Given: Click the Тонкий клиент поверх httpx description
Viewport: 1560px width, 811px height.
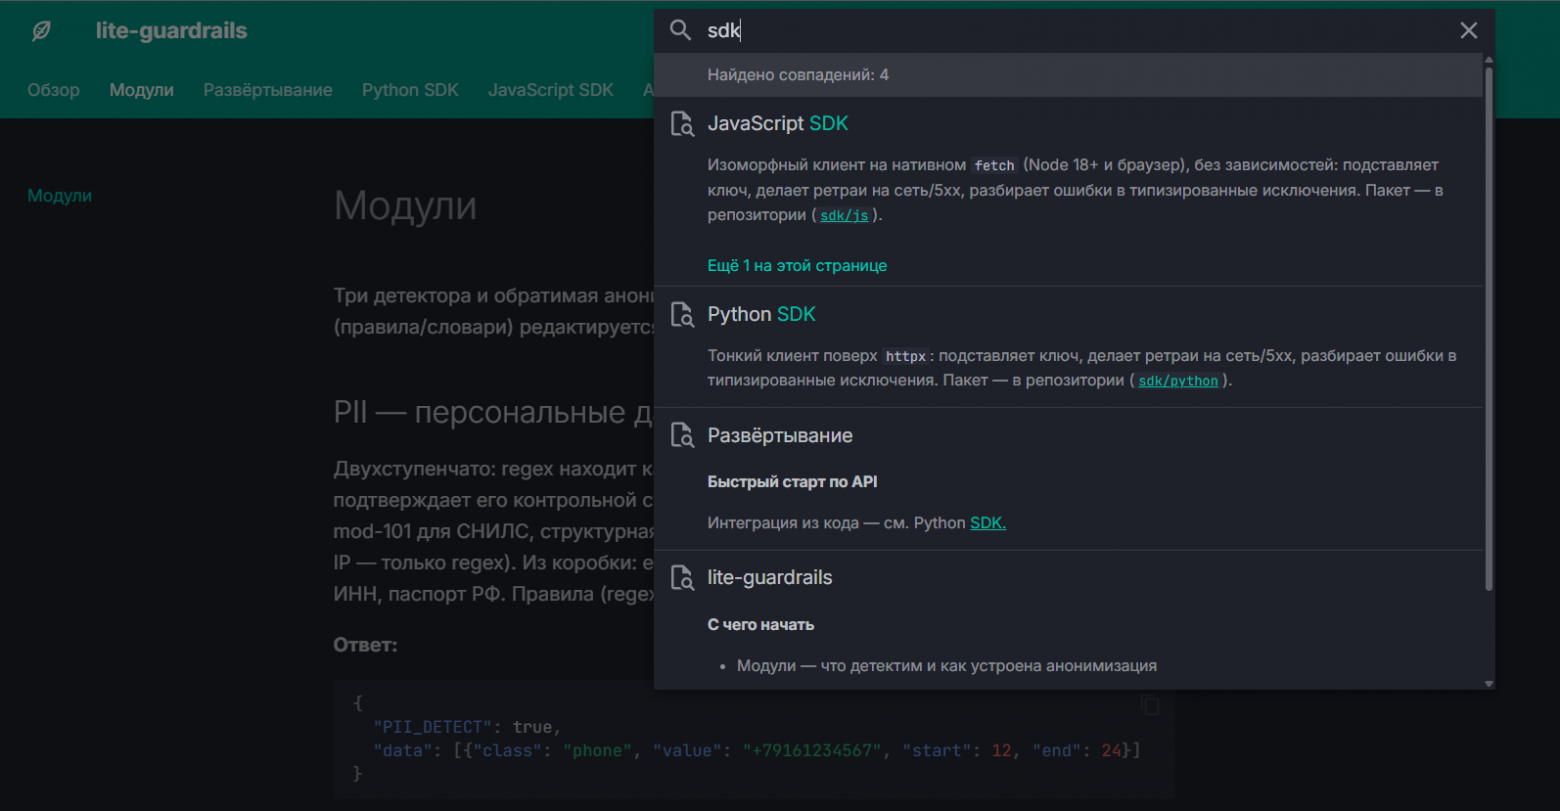Looking at the screenshot, I should (x=1081, y=368).
